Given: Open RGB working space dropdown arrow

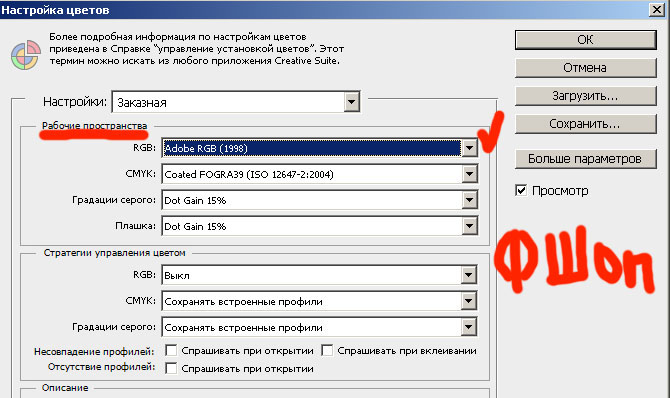Looking at the screenshot, I should tap(469, 148).
